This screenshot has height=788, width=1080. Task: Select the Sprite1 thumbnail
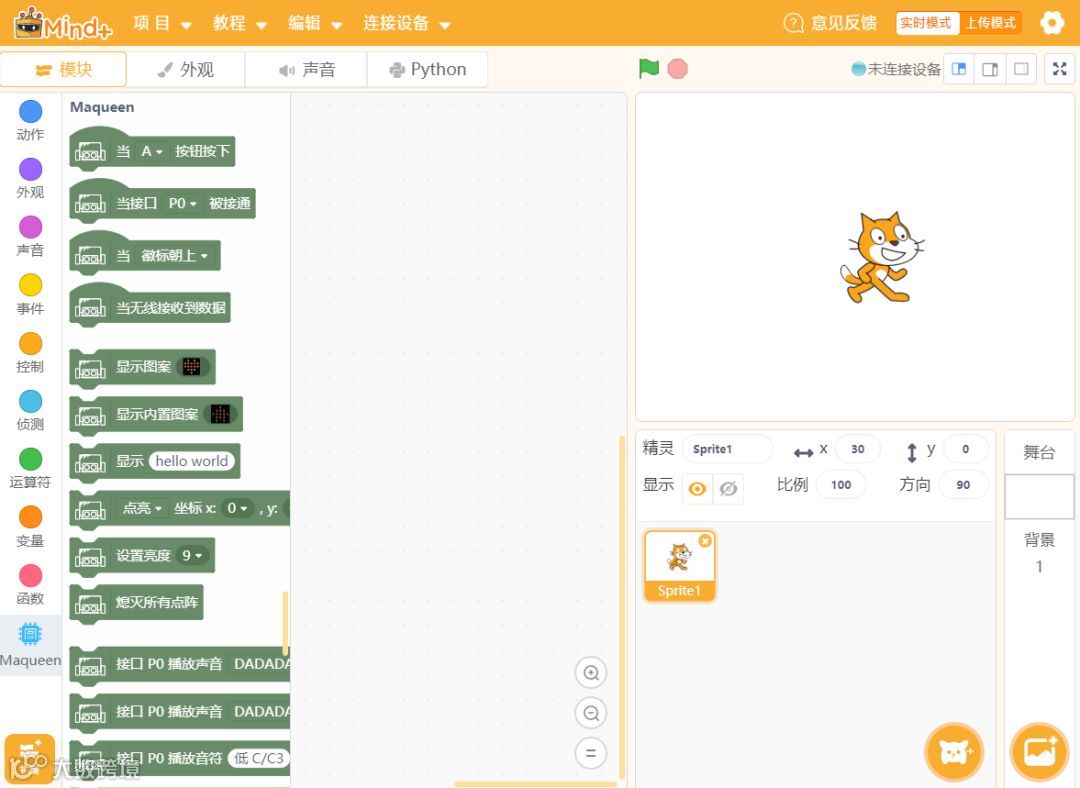tap(680, 566)
